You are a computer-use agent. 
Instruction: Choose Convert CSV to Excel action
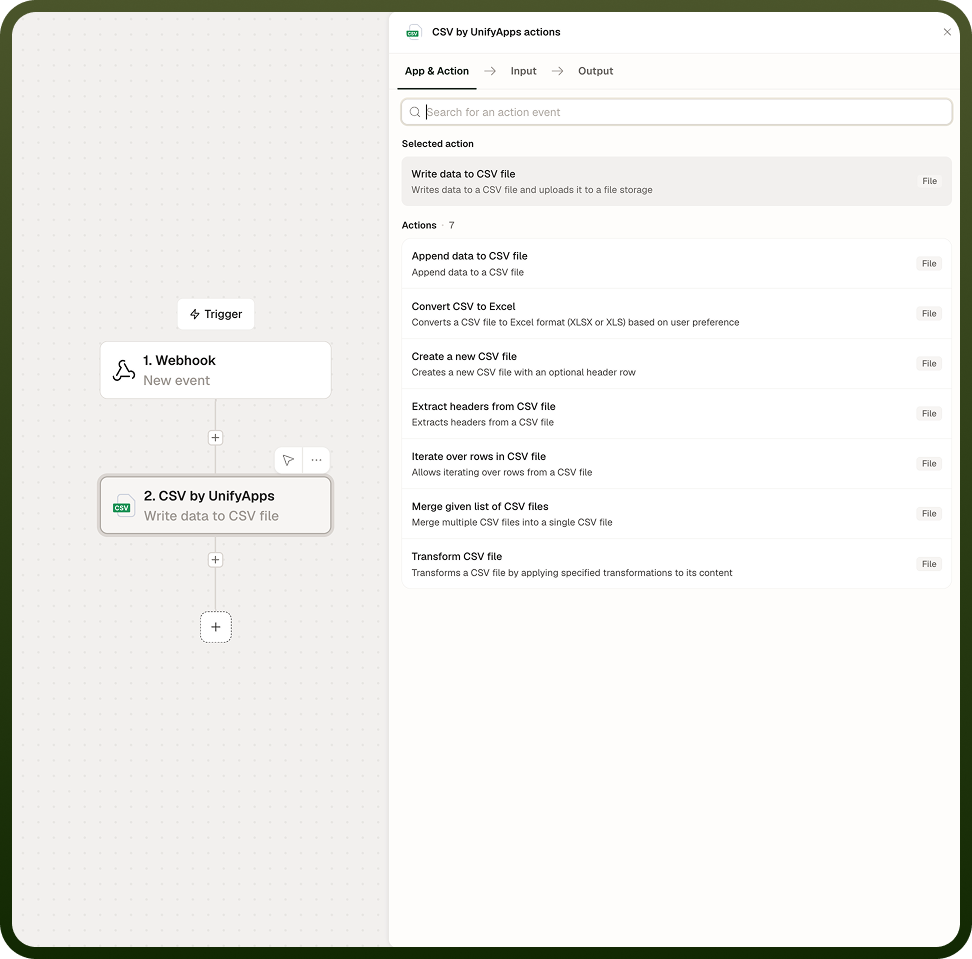click(676, 314)
